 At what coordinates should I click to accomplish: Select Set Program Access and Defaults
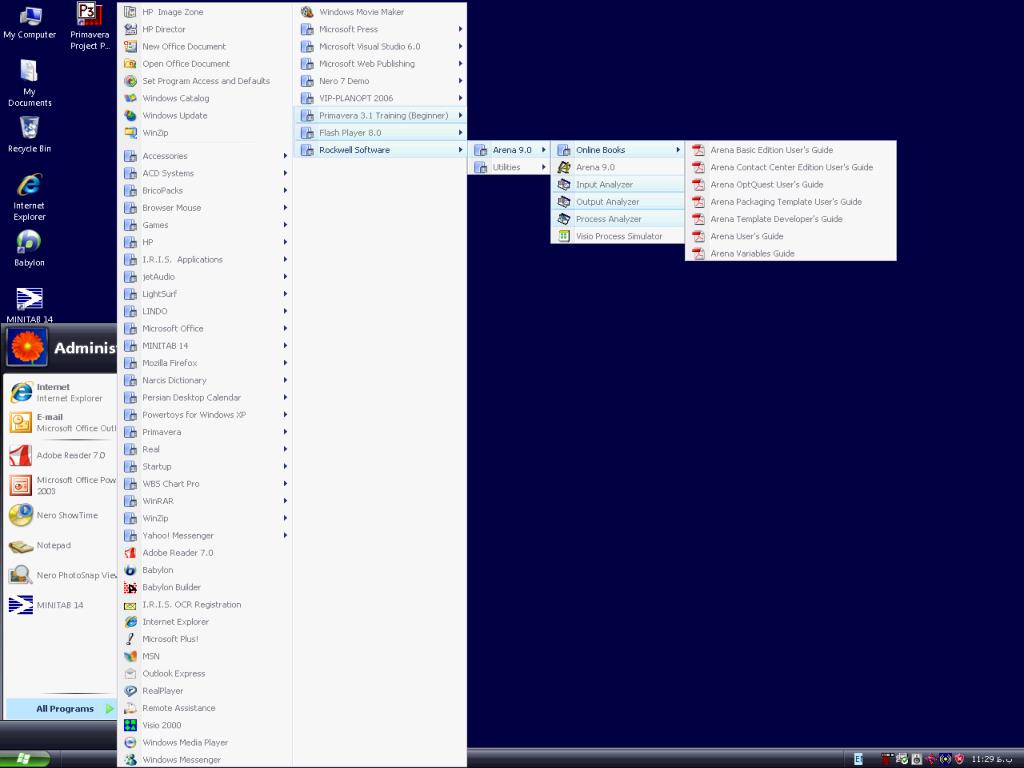[x=206, y=81]
